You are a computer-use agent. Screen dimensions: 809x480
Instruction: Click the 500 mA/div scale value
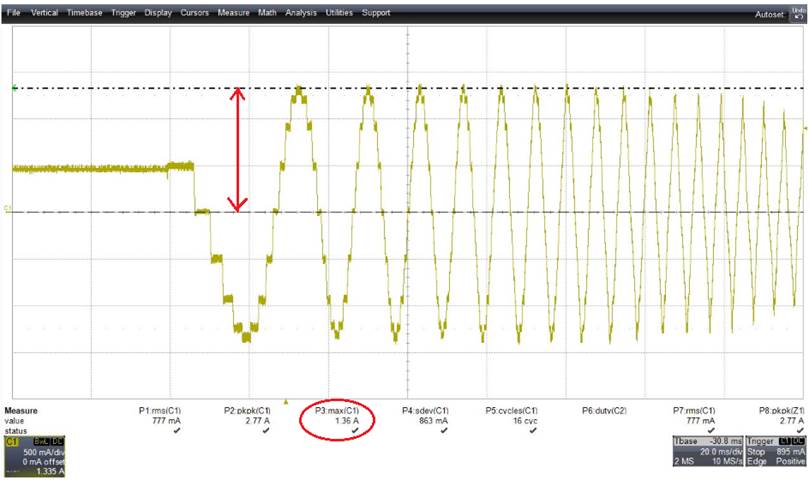click(x=44, y=452)
